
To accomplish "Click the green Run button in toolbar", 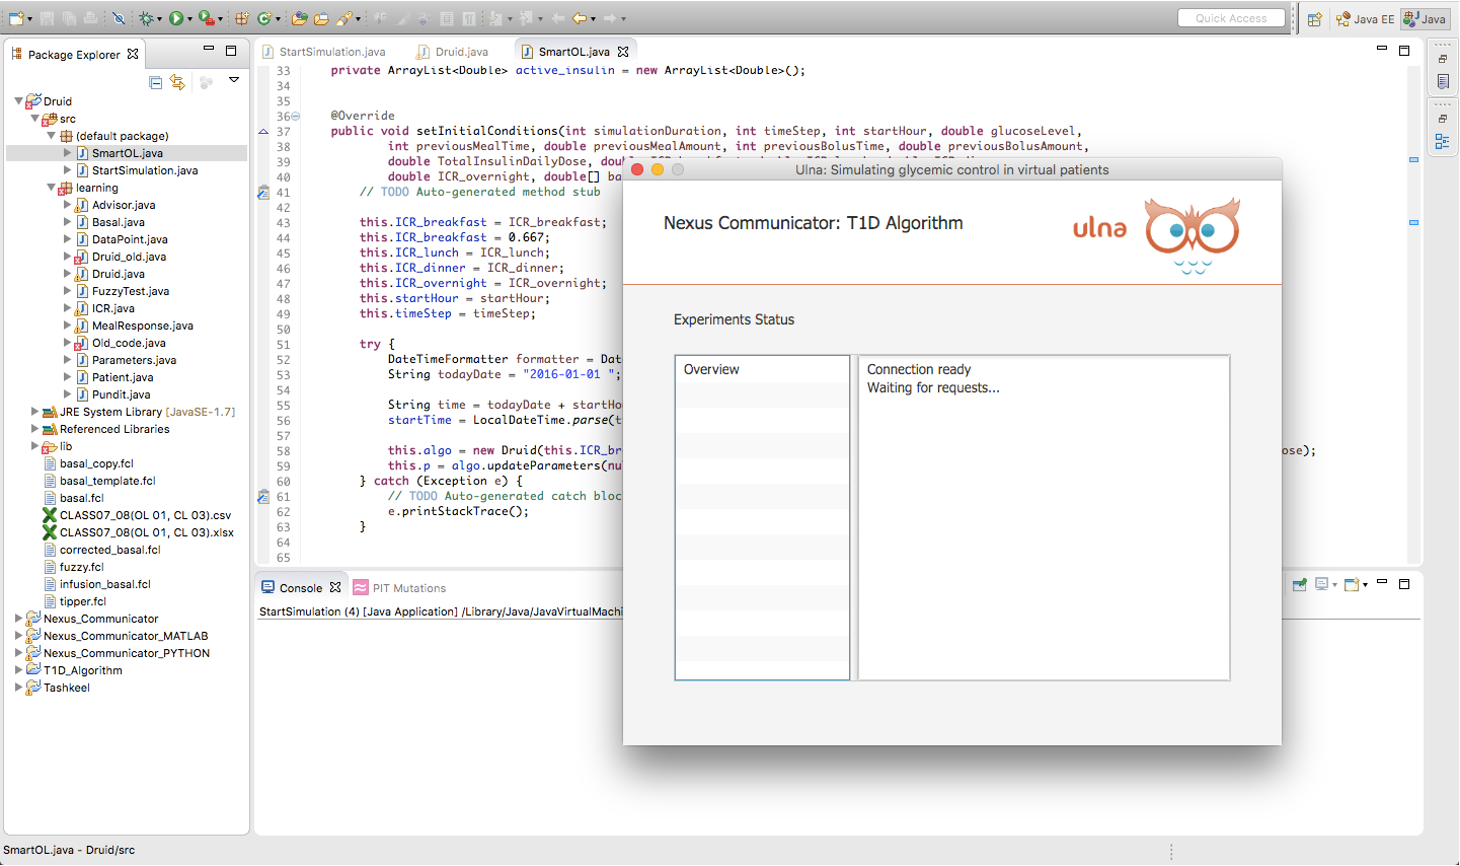I will pyautogui.click(x=176, y=18).
